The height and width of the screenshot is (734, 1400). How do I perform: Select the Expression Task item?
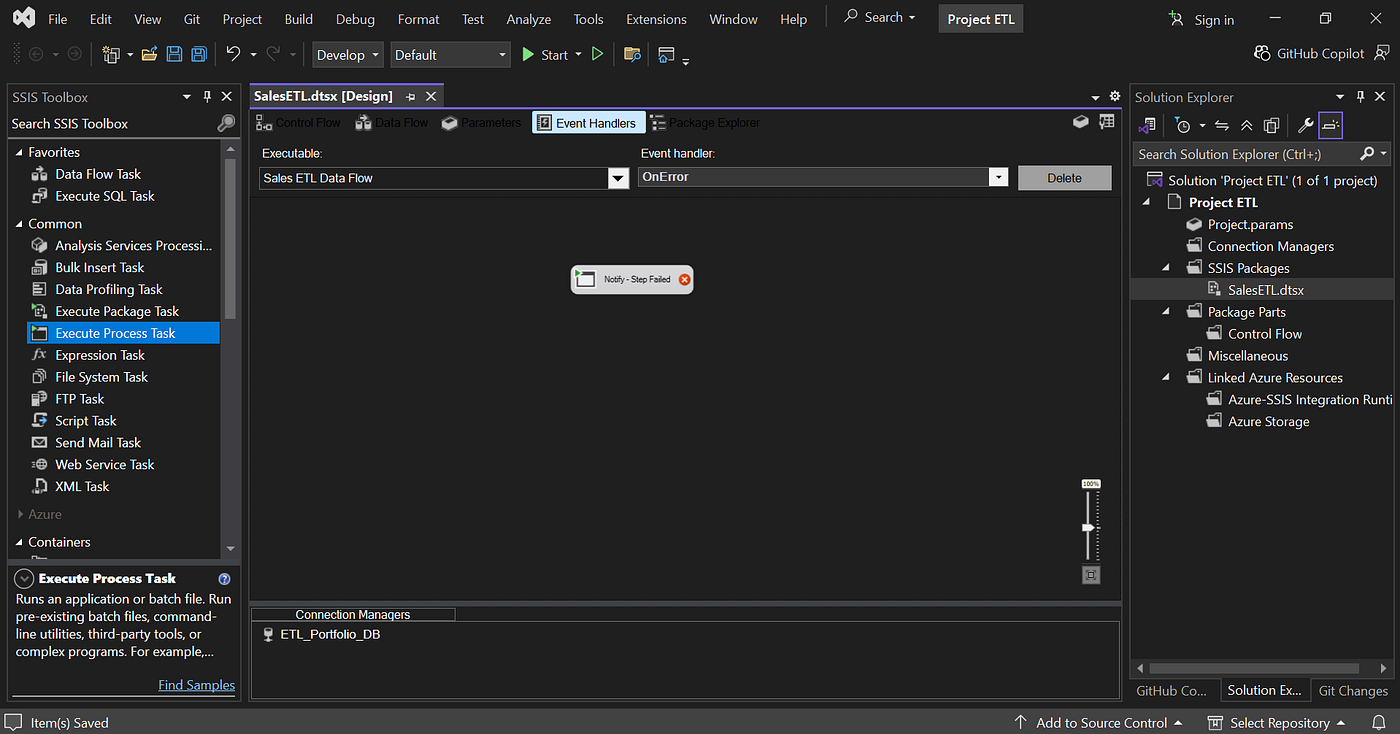tap(100, 356)
